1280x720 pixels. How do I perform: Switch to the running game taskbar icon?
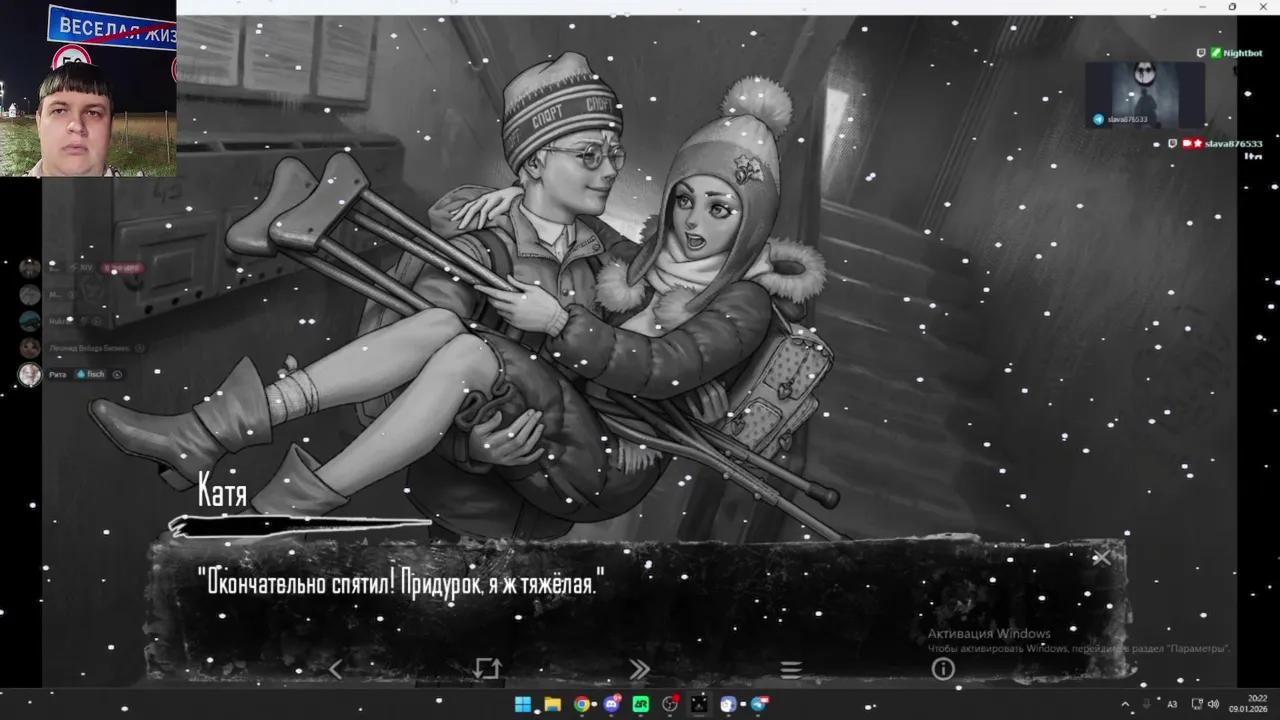coord(699,704)
